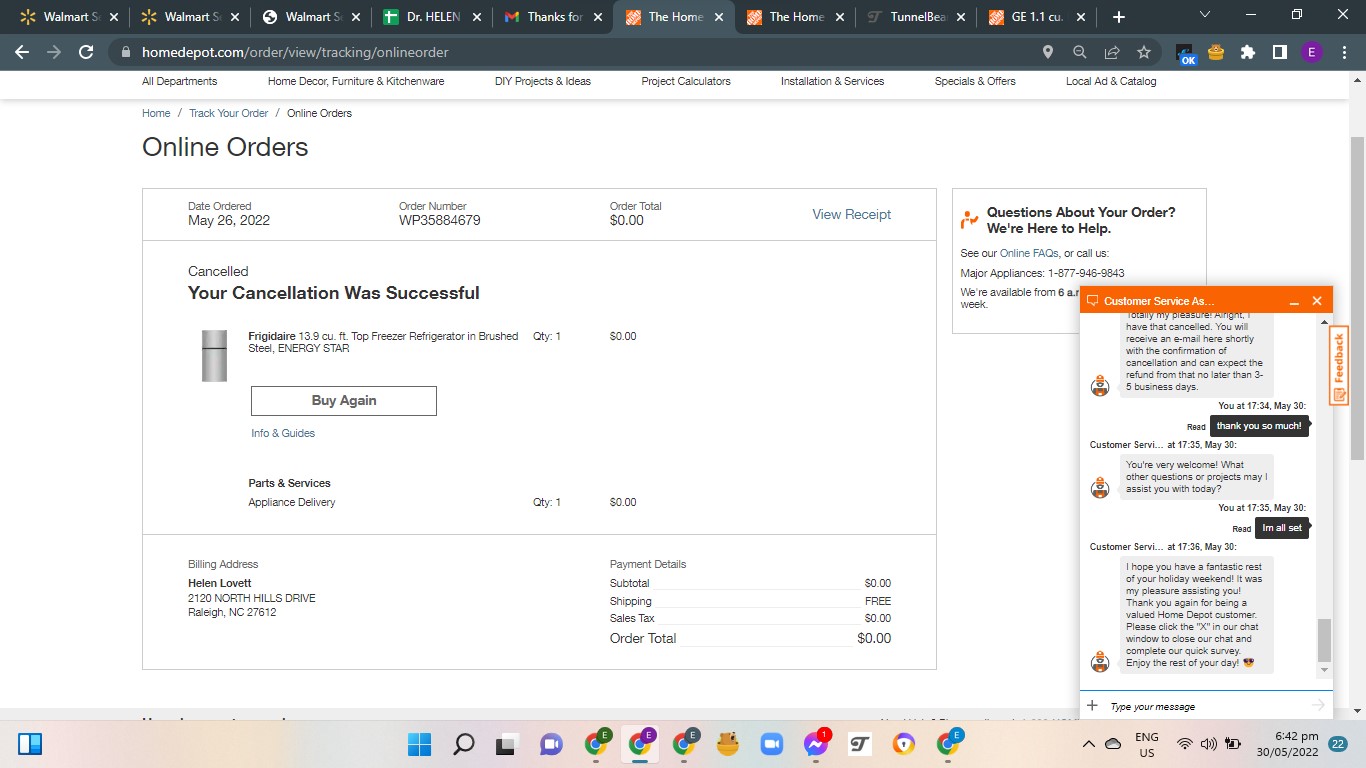This screenshot has width=1366, height=768.
Task: Switch to the GE 1.1 cu. tab
Action: 1038,17
